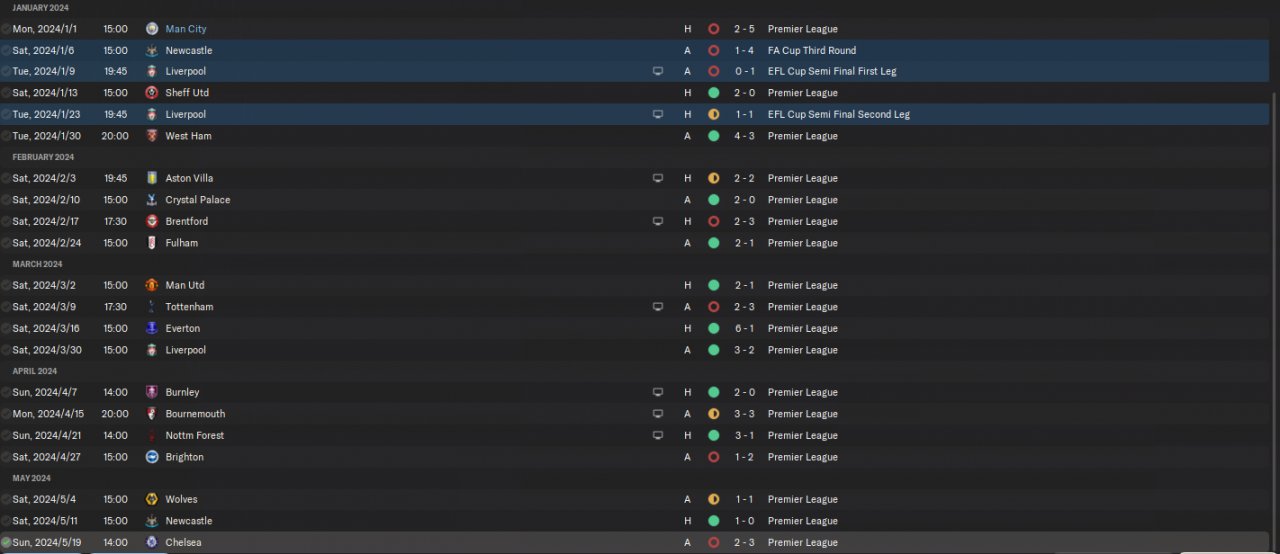The image size is (1280, 554).
Task: Click TV broadcast icon on Tottenham row
Action: 657,307
